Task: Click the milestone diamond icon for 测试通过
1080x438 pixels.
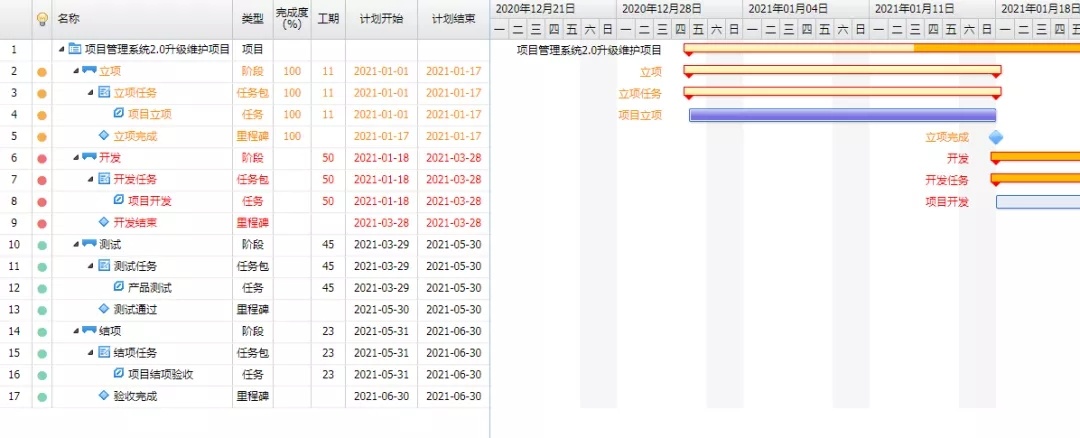Action: pos(104,309)
